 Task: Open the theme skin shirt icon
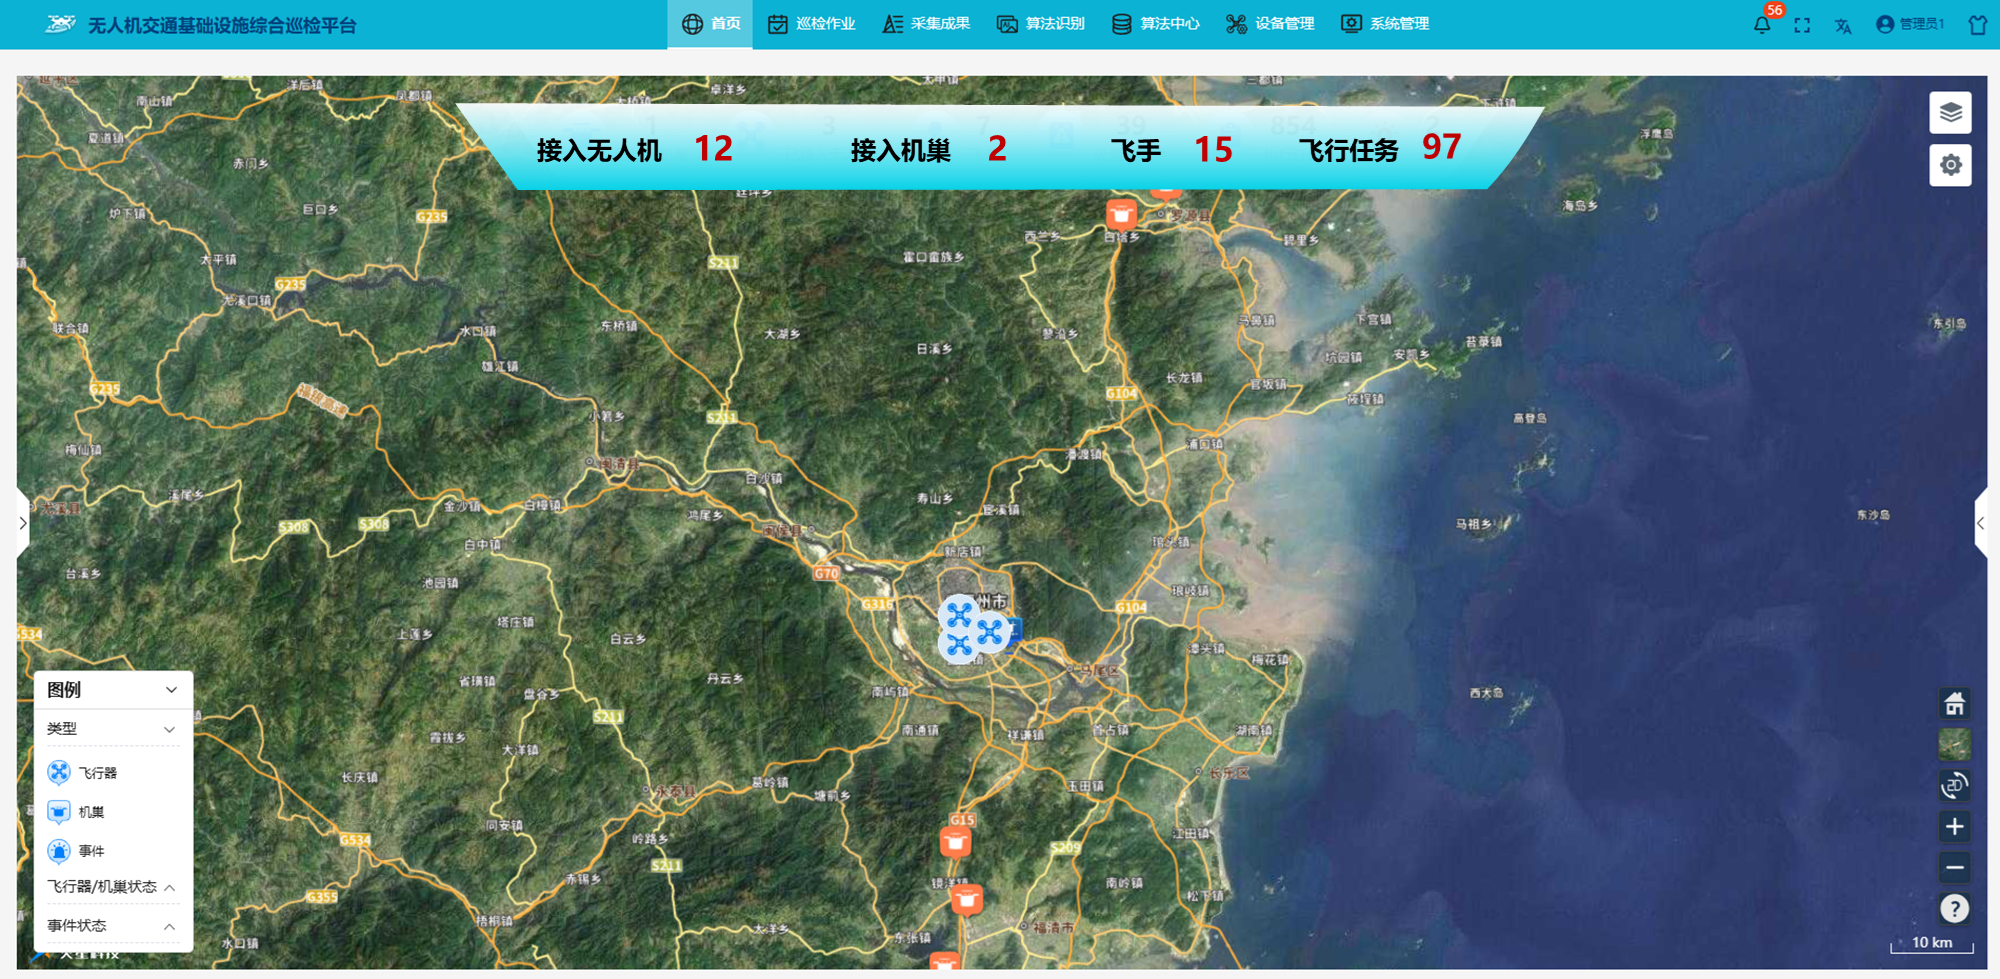click(x=1977, y=25)
